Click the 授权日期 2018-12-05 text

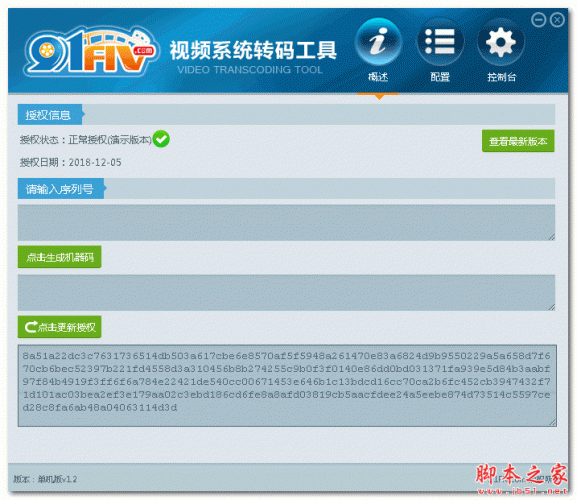click(x=70, y=162)
